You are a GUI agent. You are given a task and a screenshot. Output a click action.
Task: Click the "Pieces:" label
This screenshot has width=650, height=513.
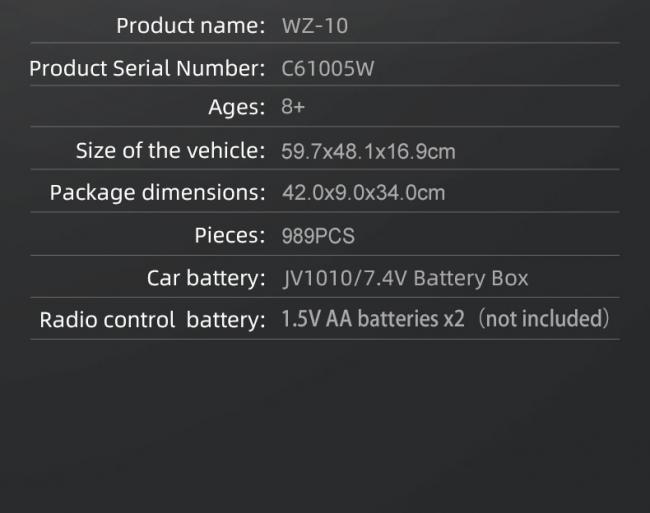point(229,236)
